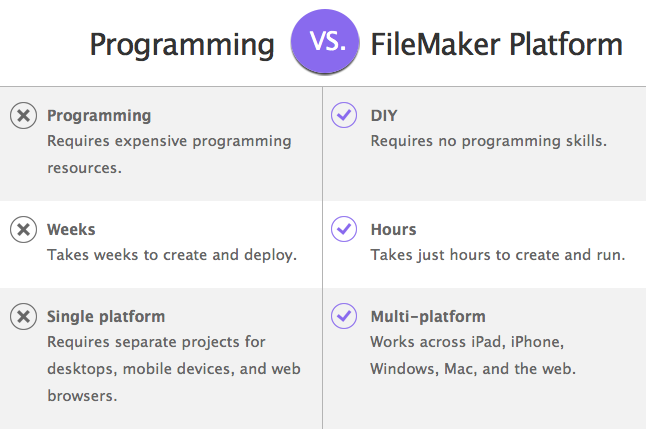Click the bold Programming row title
Viewport: 646px width, 429px height.
pos(99,116)
